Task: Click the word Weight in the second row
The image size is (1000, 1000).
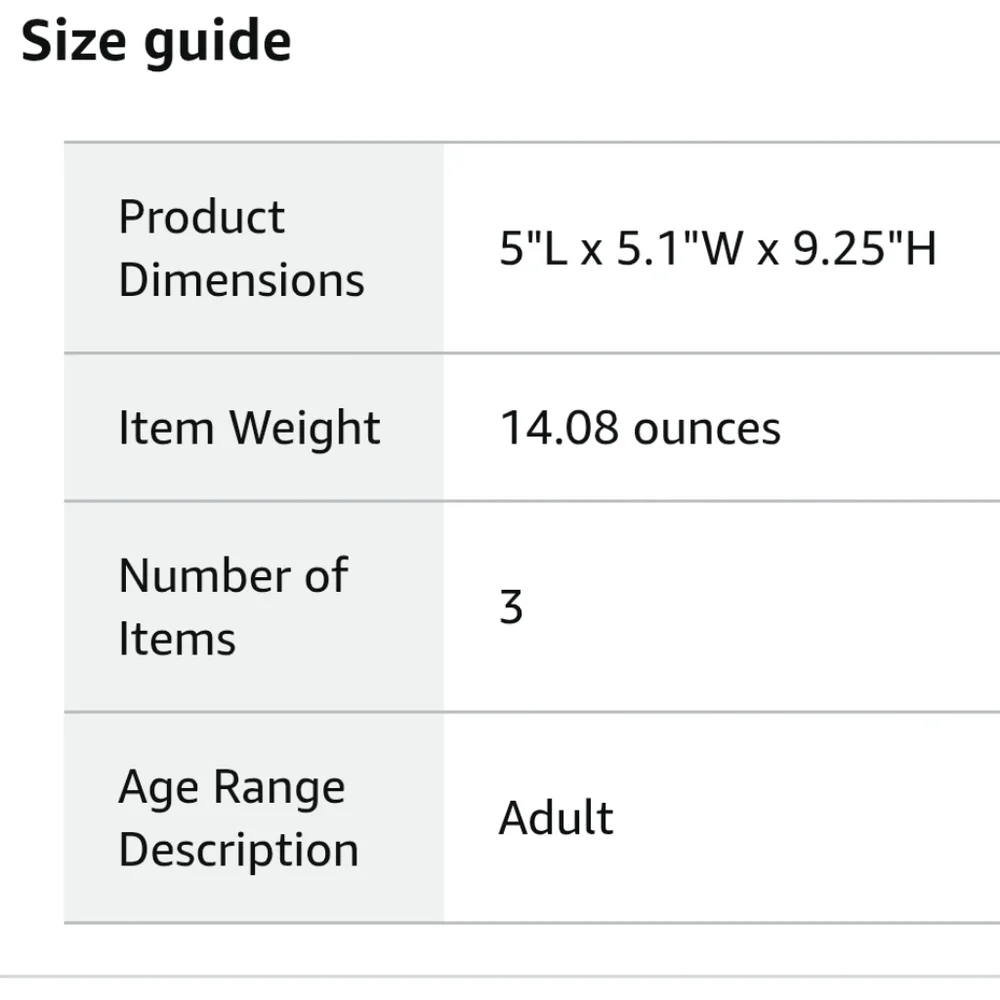Action: coord(305,428)
